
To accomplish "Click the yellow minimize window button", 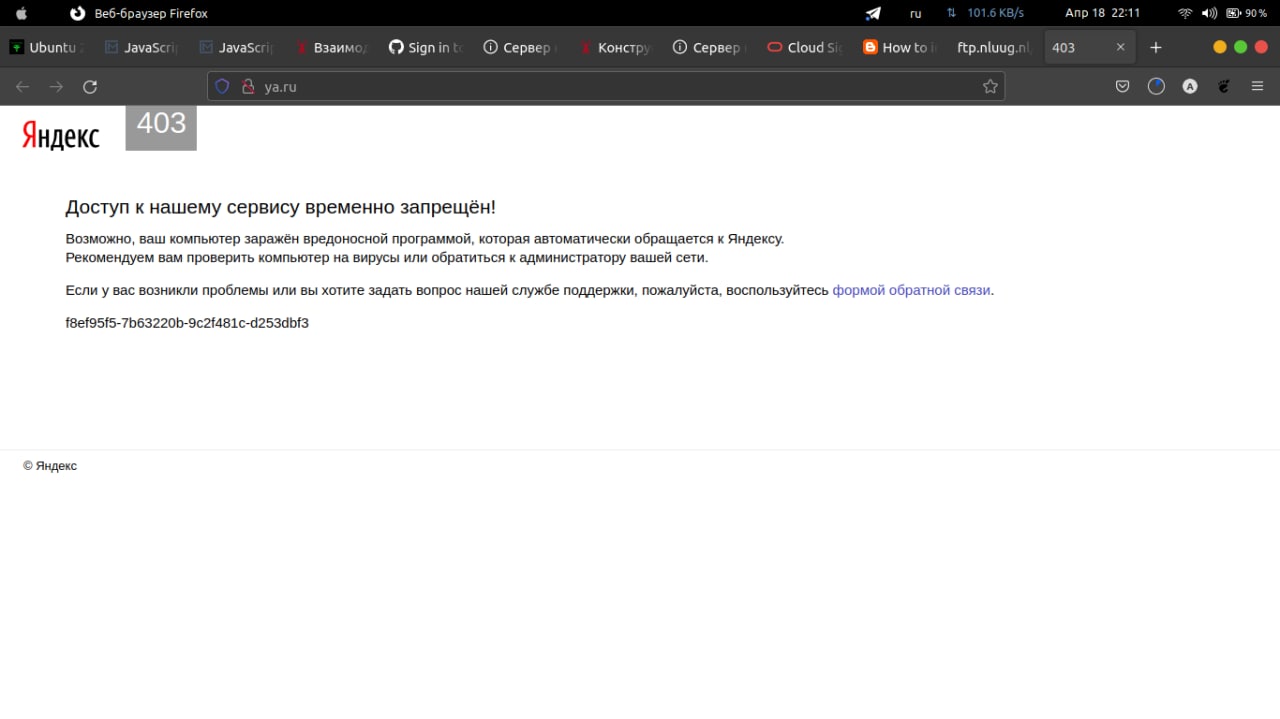I will [1220, 47].
